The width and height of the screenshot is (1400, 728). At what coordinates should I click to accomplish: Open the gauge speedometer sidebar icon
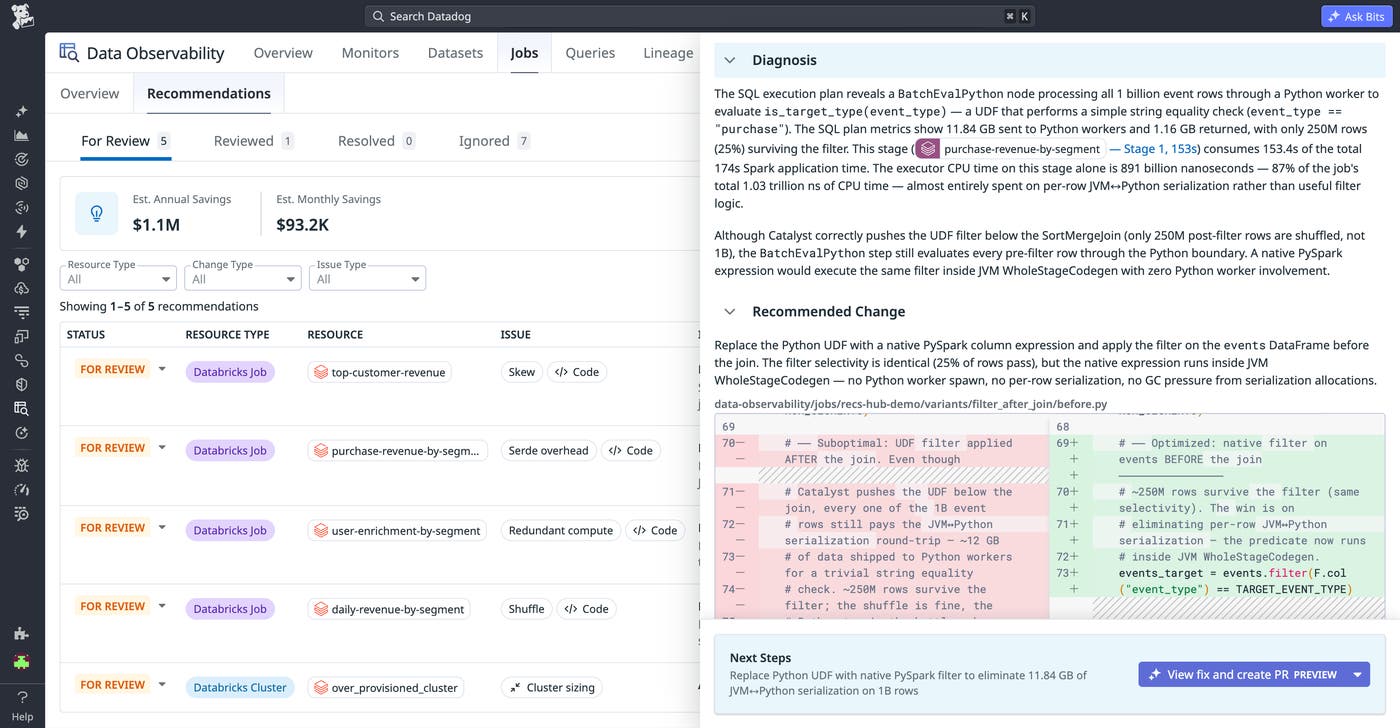(x=22, y=489)
